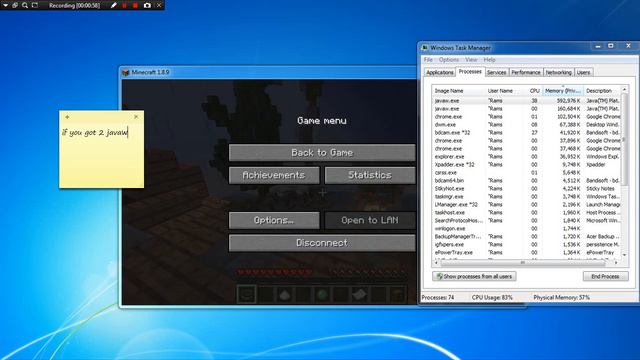Sort processes by User Name column
640x360 pixels.
[x=505, y=91]
